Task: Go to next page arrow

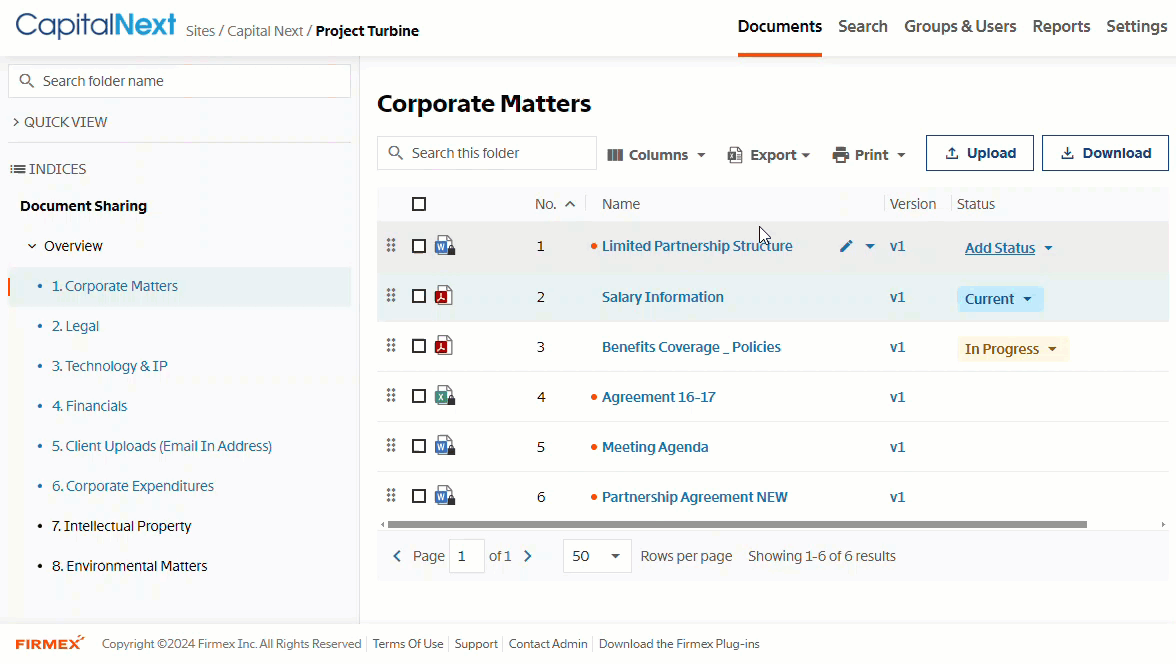Action: coord(528,556)
